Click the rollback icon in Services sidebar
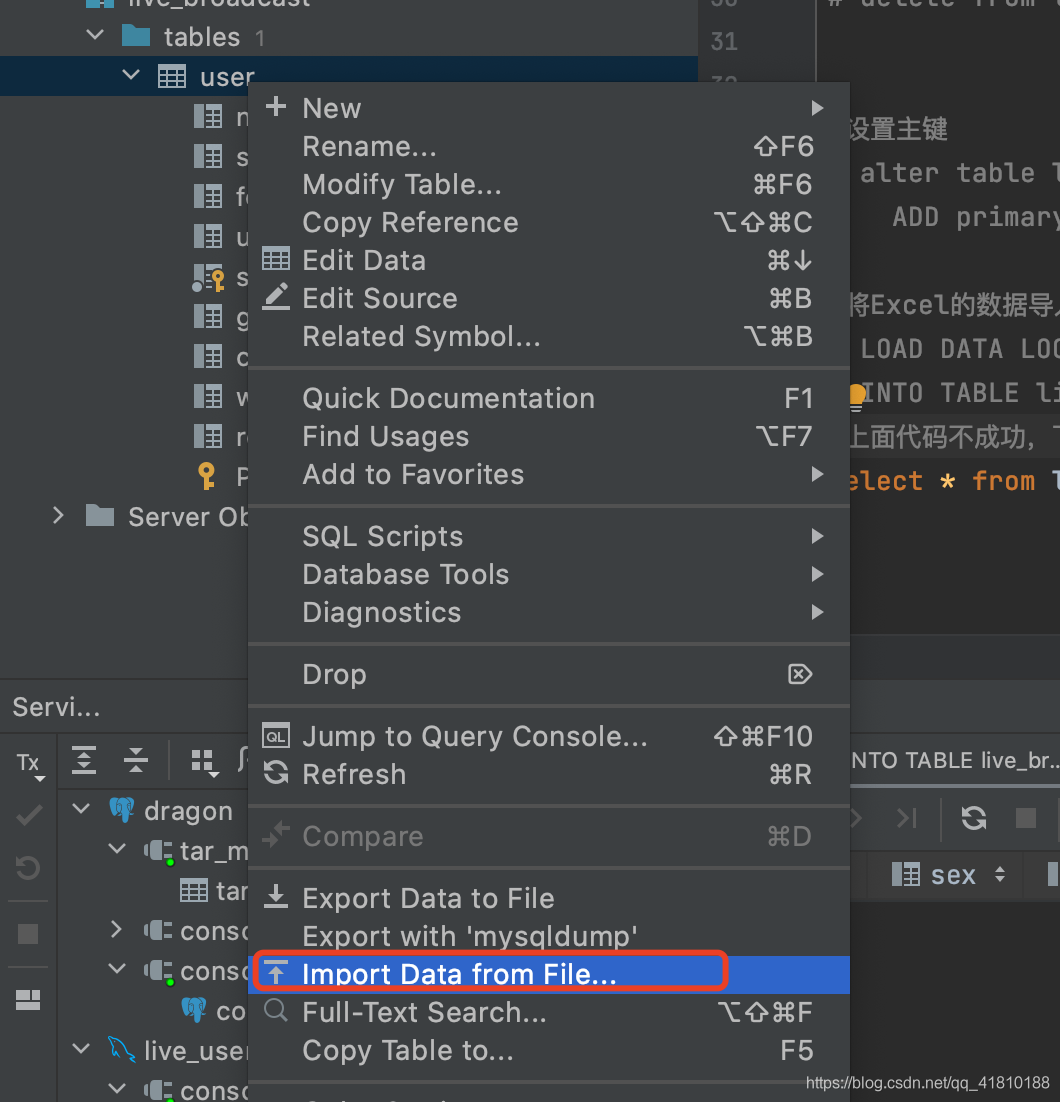1060x1102 pixels. click(x=28, y=867)
